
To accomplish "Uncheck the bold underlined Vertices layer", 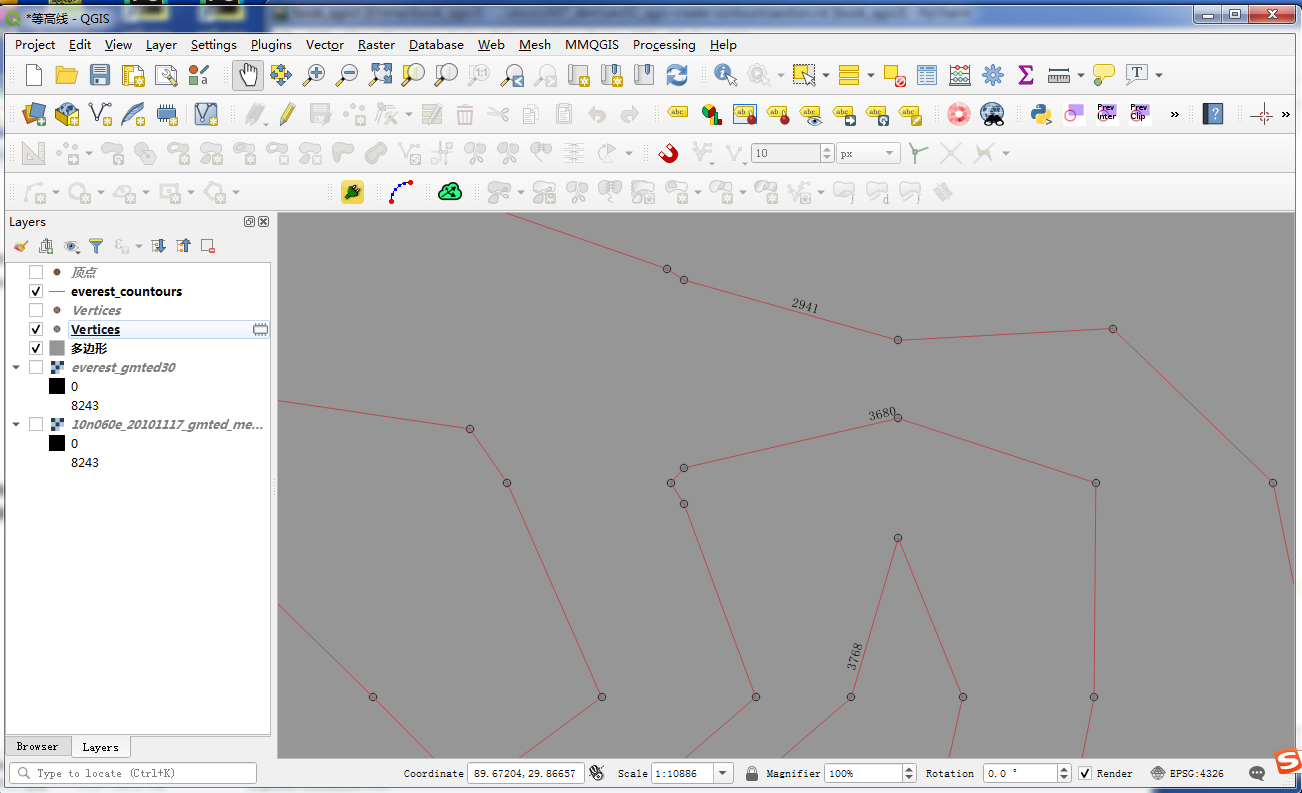I will click(x=36, y=329).
